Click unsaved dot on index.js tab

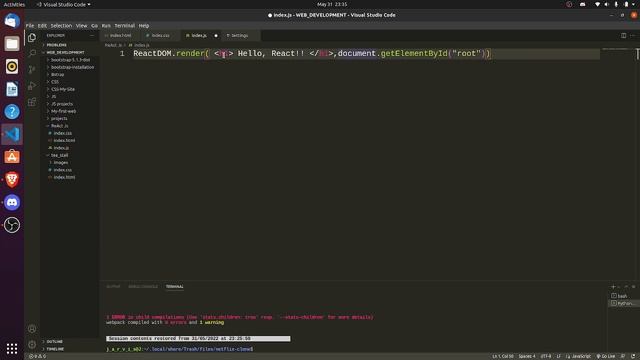coord(216,36)
